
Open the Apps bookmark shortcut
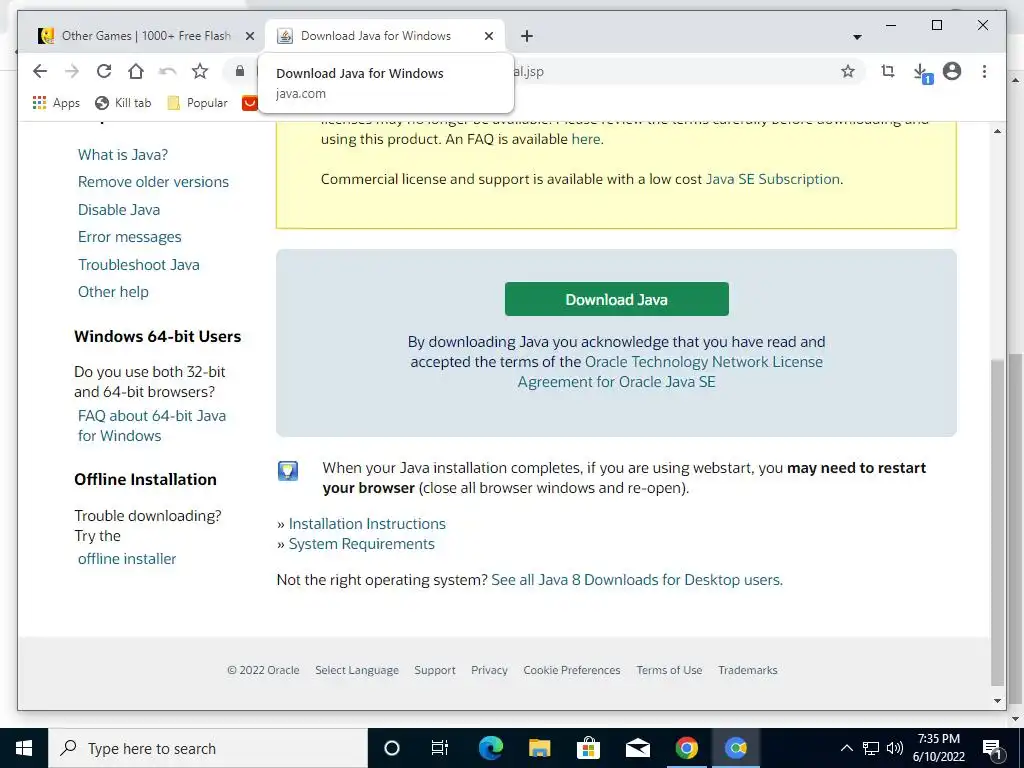click(56, 103)
